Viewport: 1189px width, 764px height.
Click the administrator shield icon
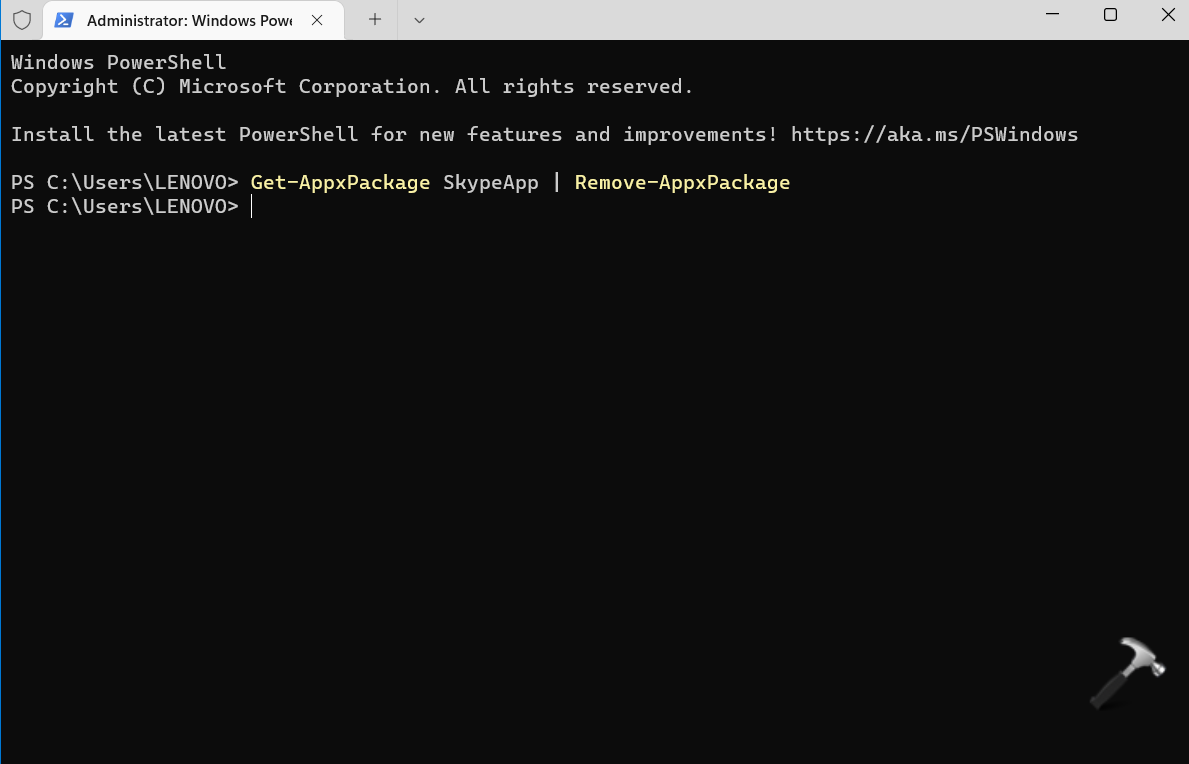click(x=22, y=20)
